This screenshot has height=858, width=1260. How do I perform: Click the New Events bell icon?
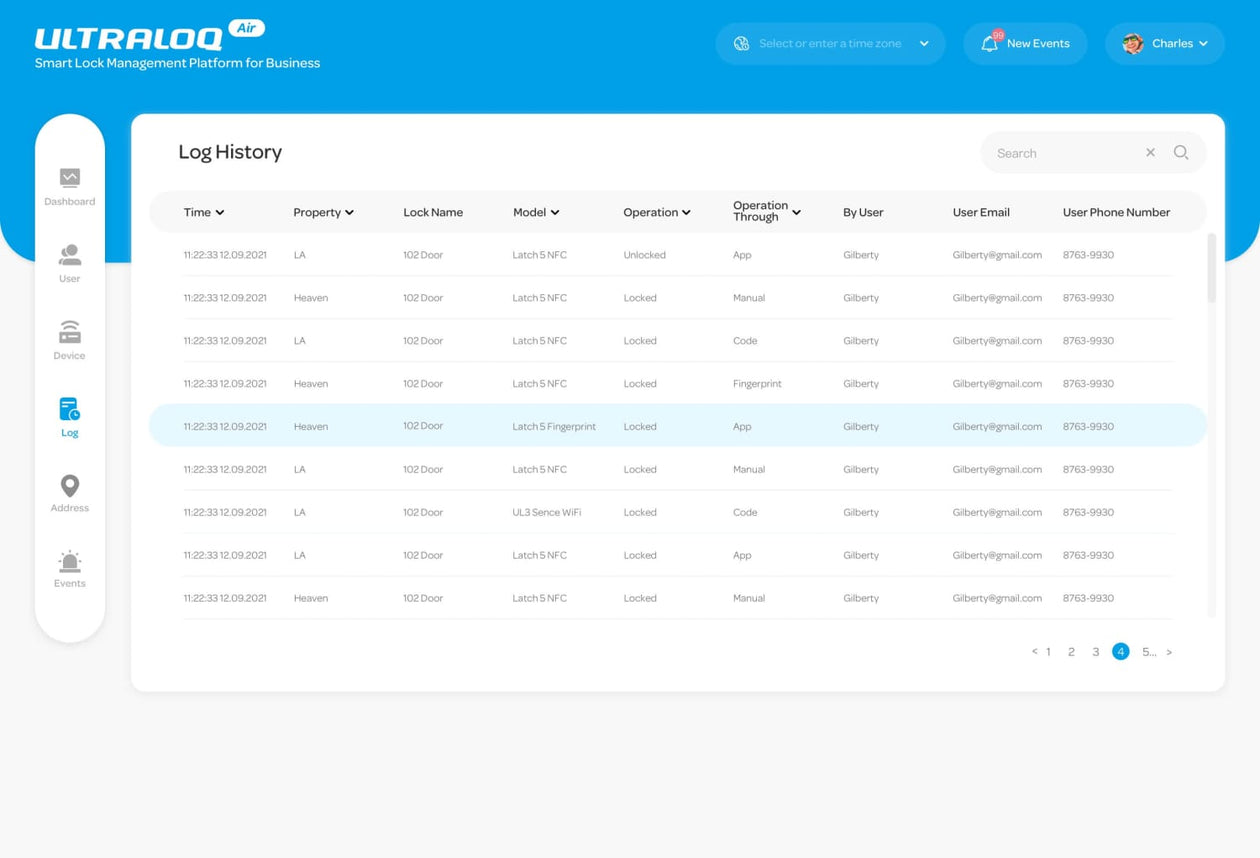990,44
